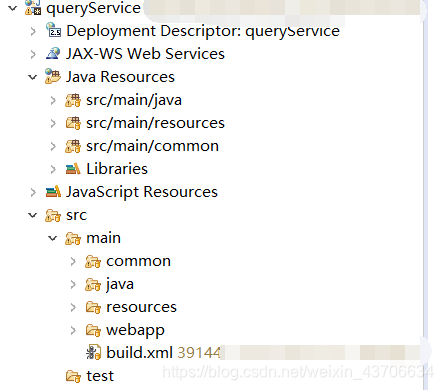Click the JAX-WS Web Services icon

[x=53, y=54]
